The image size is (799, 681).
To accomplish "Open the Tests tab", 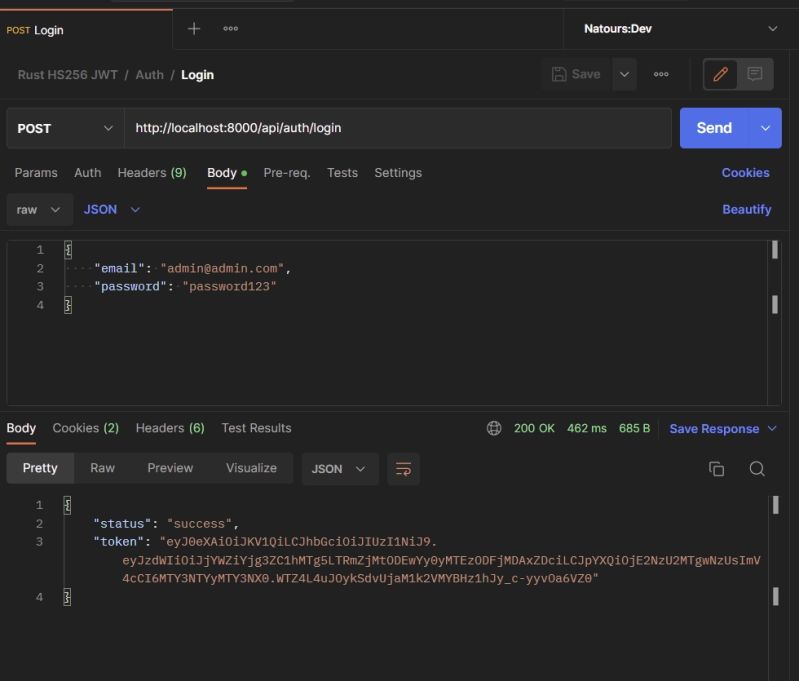I will [342, 173].
